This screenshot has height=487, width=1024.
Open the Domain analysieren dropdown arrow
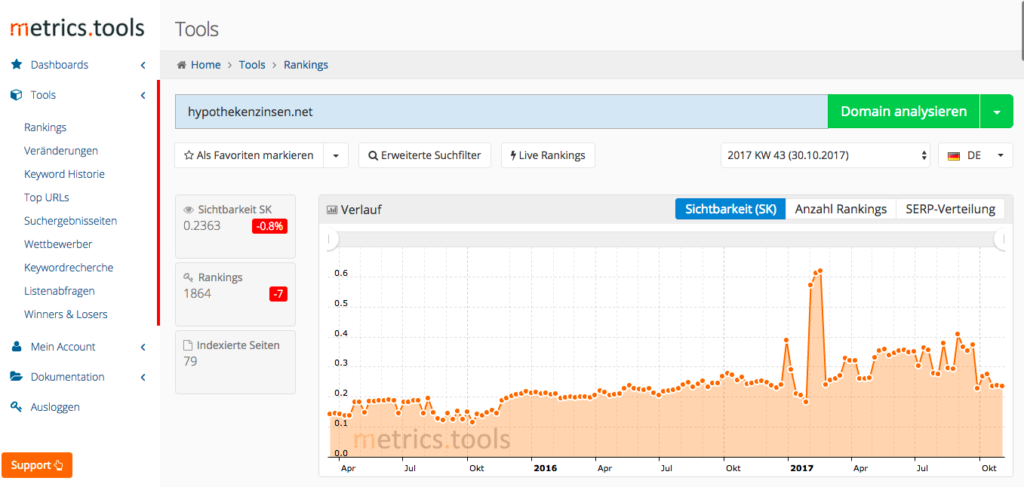[997, 112]
